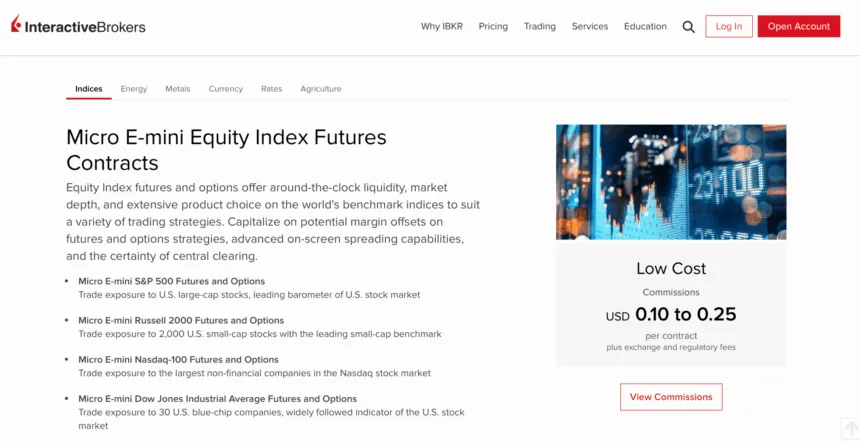Switch to the Energy tab

[x=134, y=89]
